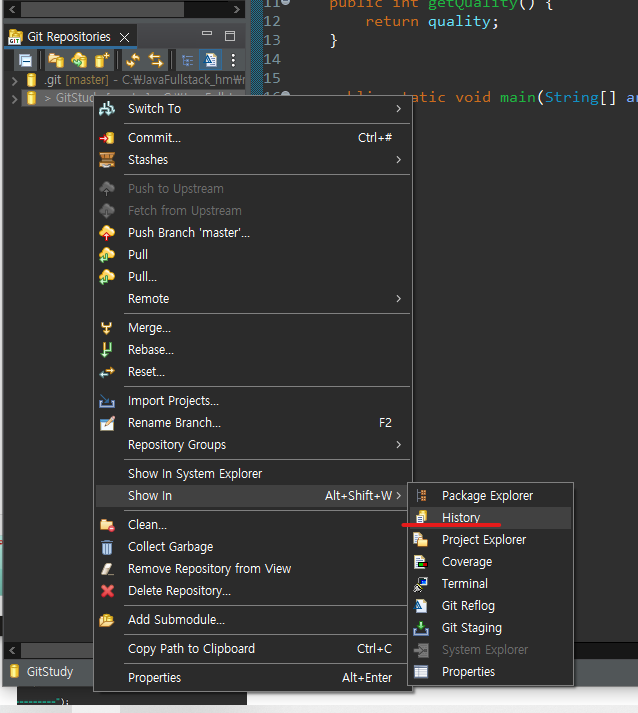Expand the GitStudy repository node
This screenshot has height=713, width=638.
point(15,98)
